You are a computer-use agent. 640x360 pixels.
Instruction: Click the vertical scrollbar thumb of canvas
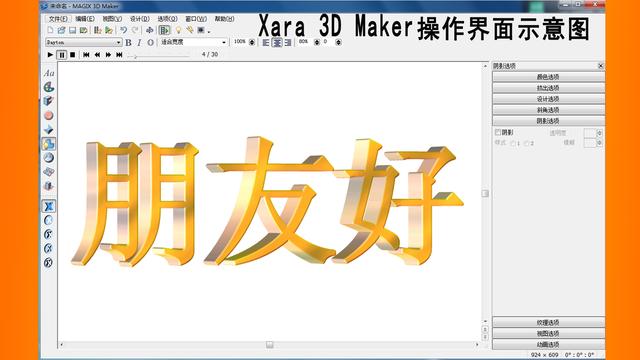485,193
